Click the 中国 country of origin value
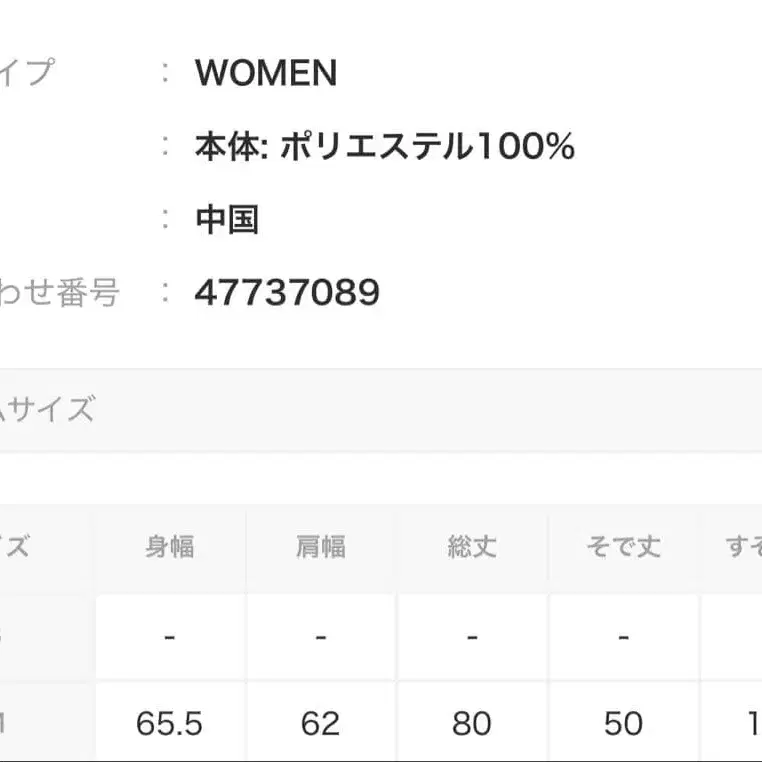 coord(227,219)
